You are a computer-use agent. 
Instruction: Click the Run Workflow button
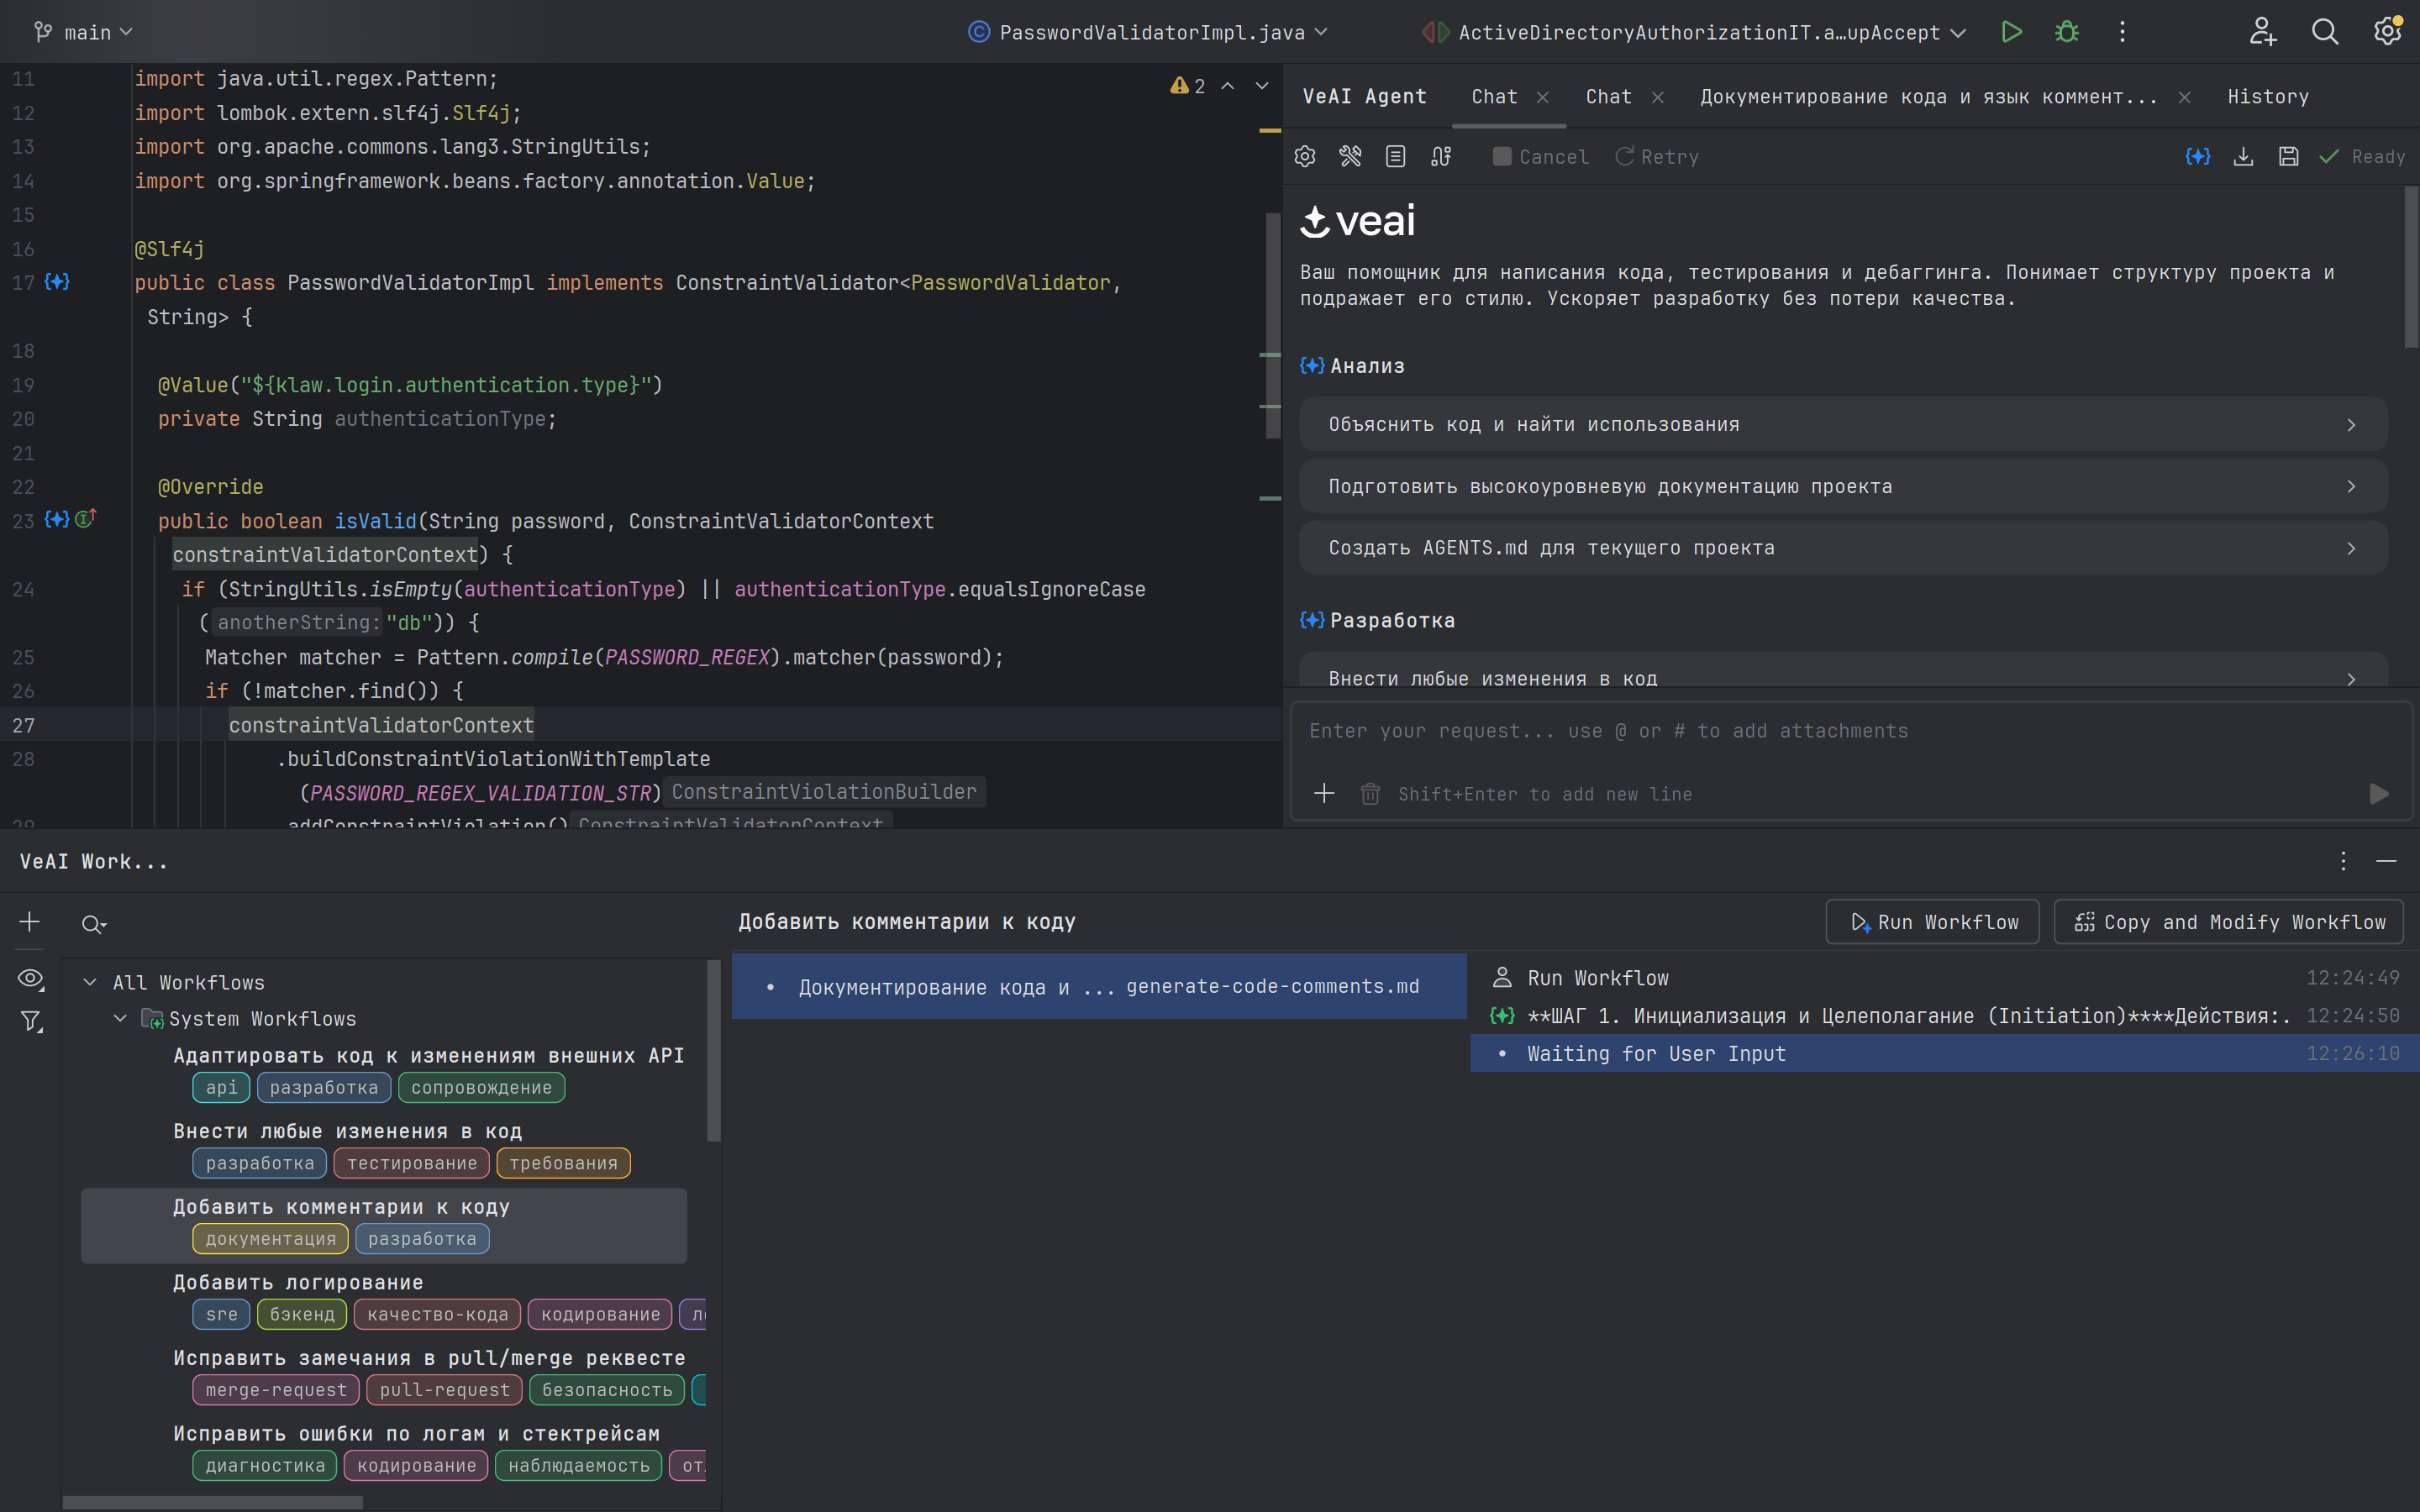click(1931, 921)
